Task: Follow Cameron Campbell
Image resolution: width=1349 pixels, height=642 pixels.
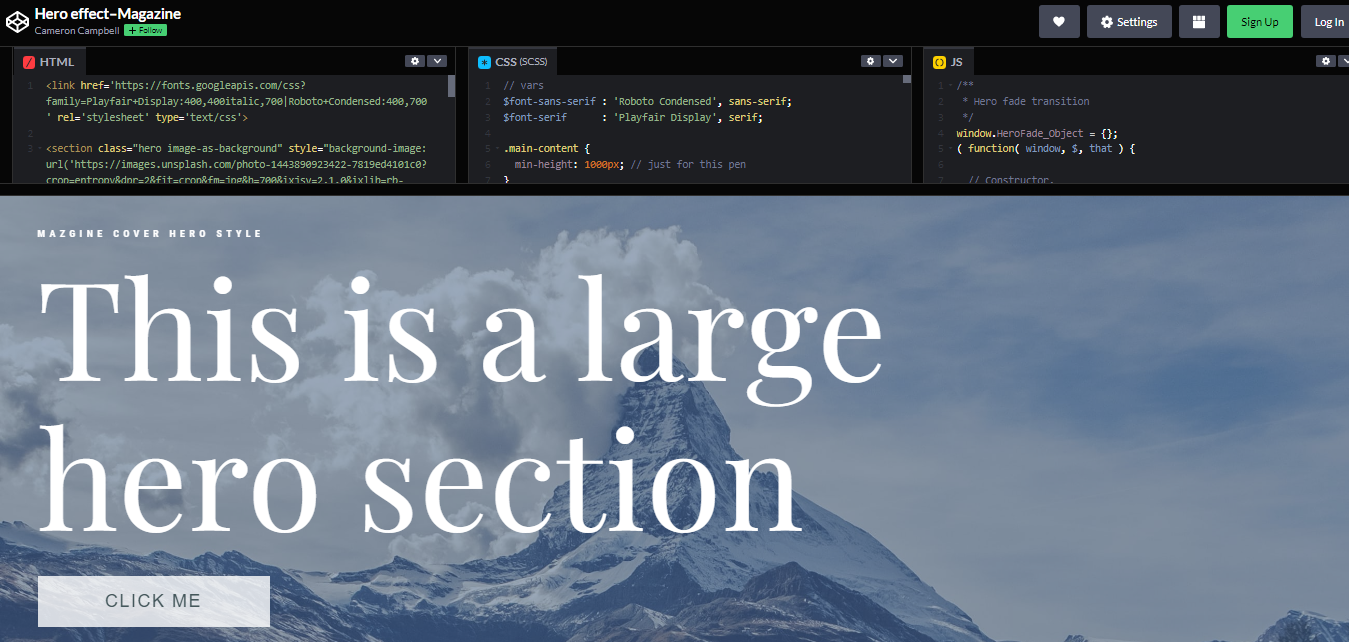Action: (144, 30)
